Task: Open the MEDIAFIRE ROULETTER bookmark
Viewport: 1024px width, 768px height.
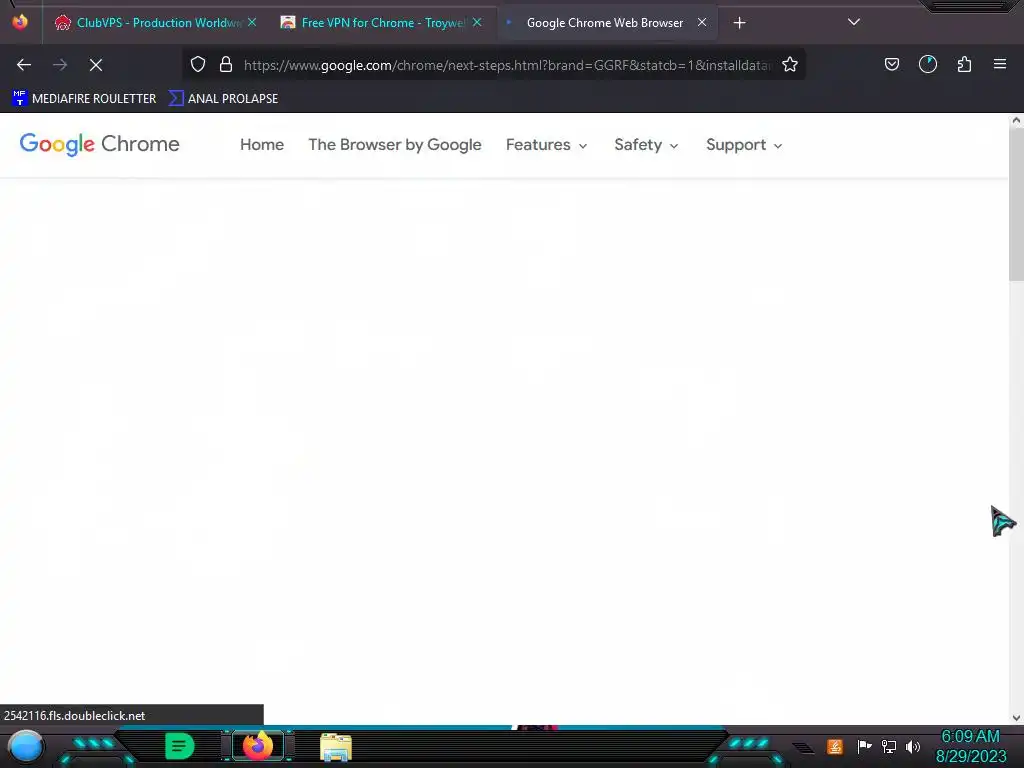Action: pyautogui.click(x=84, y=99)
